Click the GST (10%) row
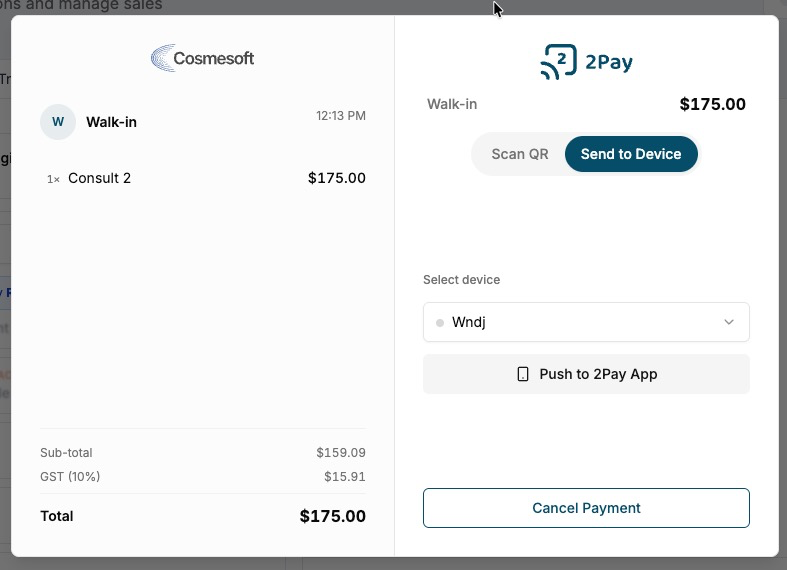Image resolution: width=787 pixels, height=570 pixels. [x=203, y=477]
